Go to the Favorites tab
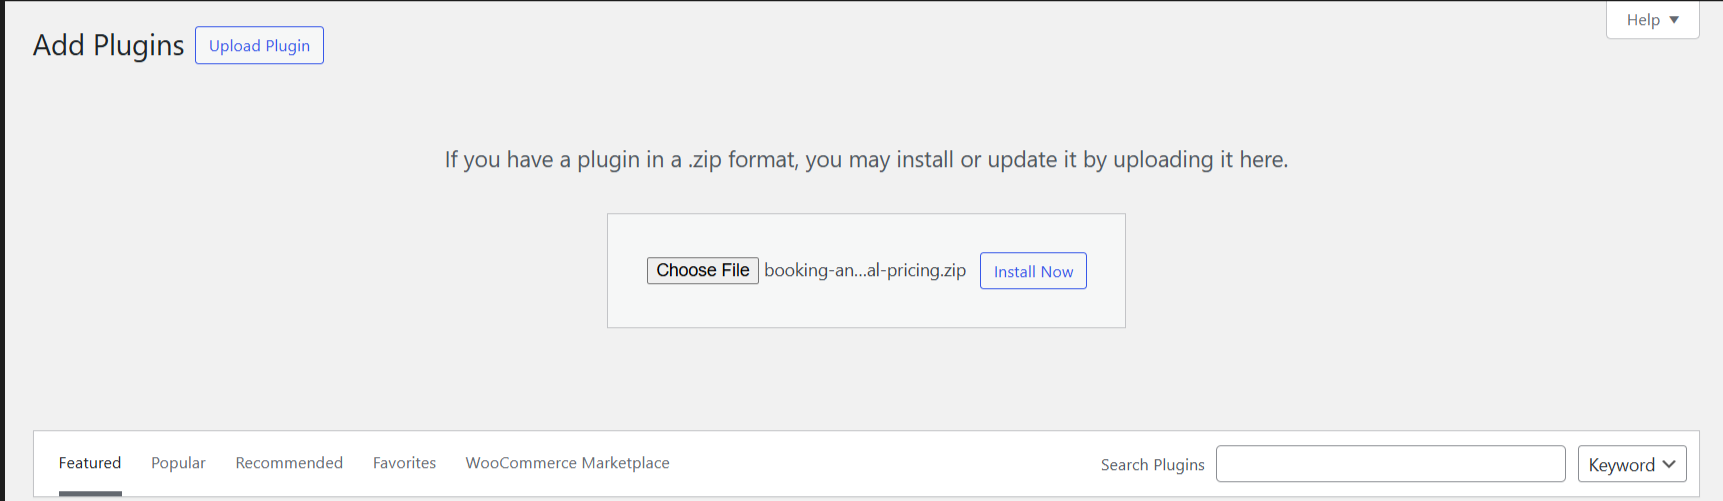Viewport: 1723px width, 501px height. click(404, 463)
